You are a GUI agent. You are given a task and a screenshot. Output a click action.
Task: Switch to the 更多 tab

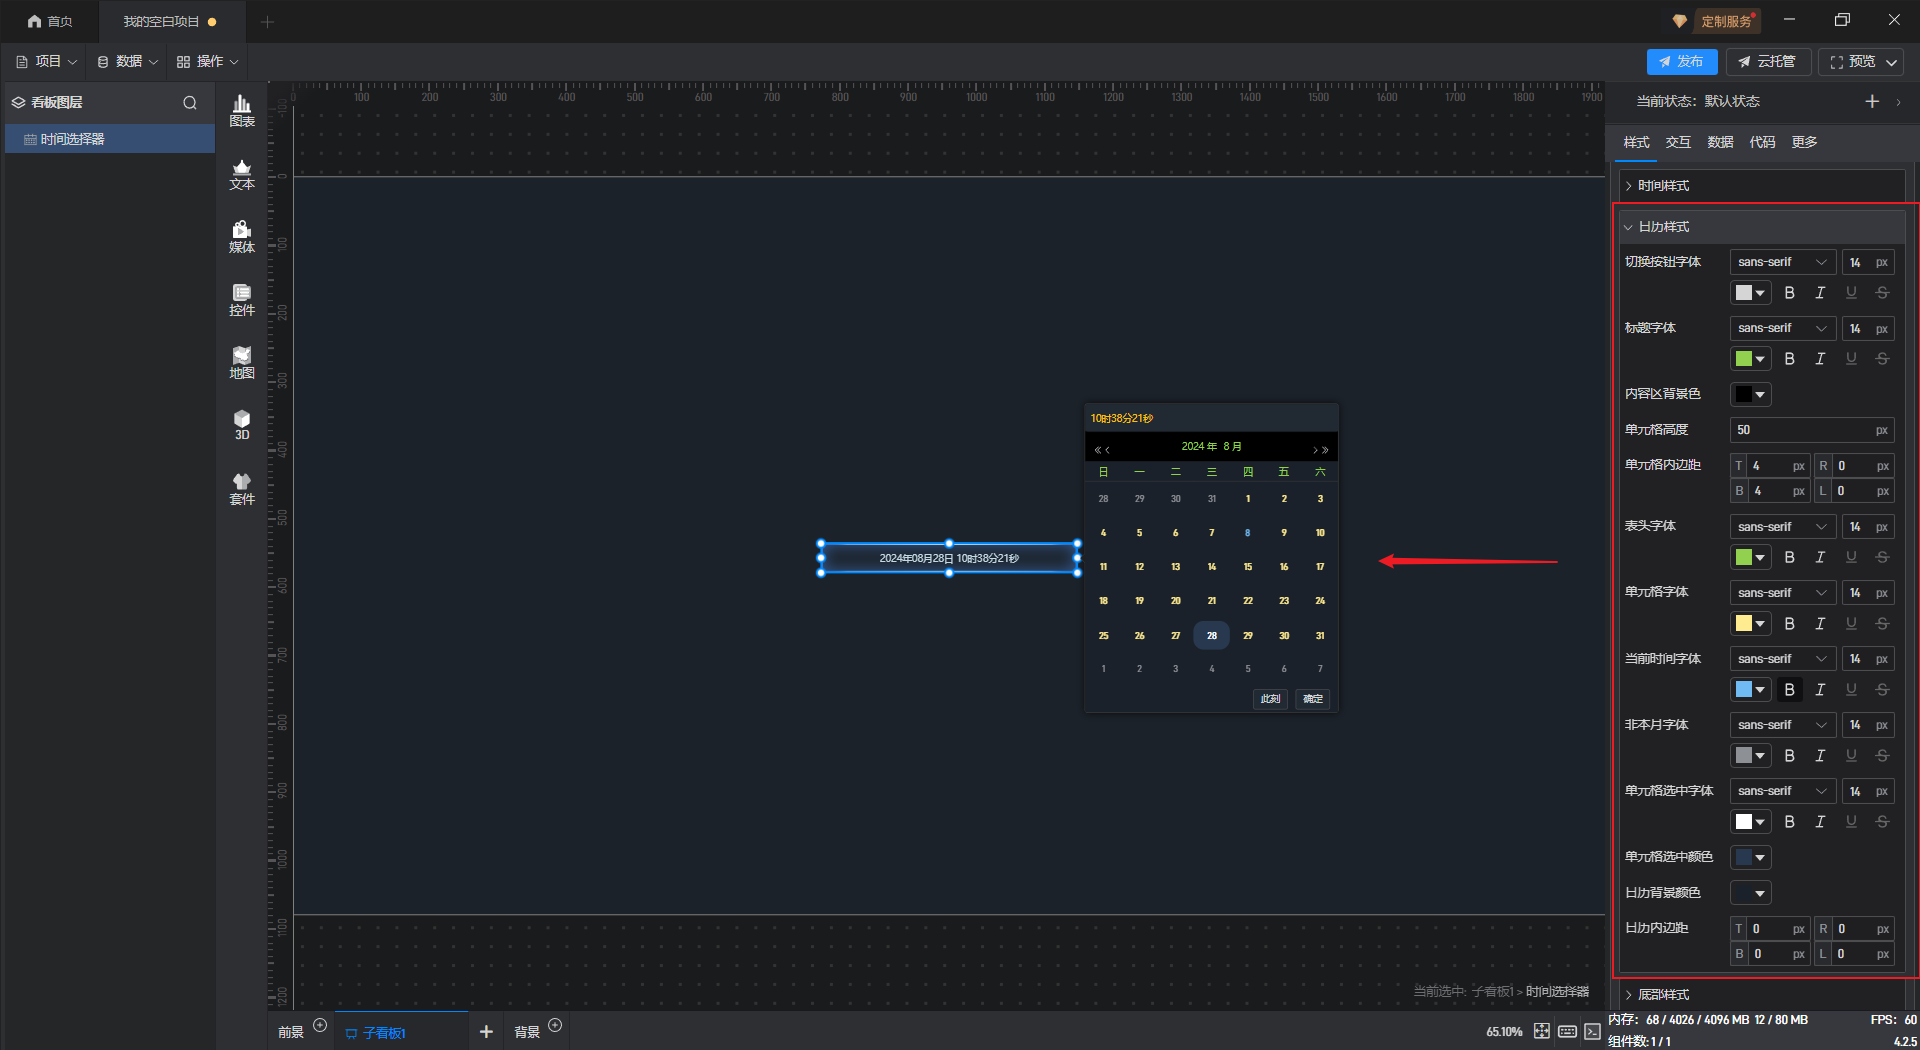point(1804,142)
